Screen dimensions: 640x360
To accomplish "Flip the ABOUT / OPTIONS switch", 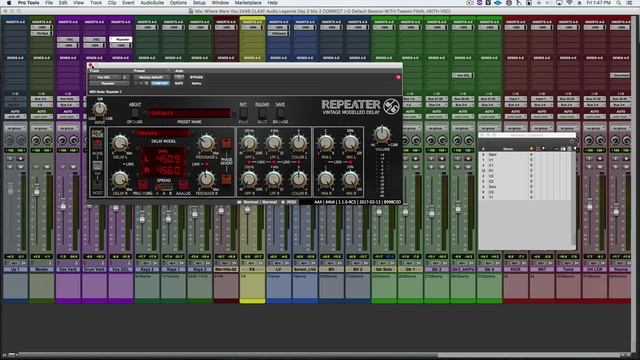I will pyautogui.click(x=135, y=113).
